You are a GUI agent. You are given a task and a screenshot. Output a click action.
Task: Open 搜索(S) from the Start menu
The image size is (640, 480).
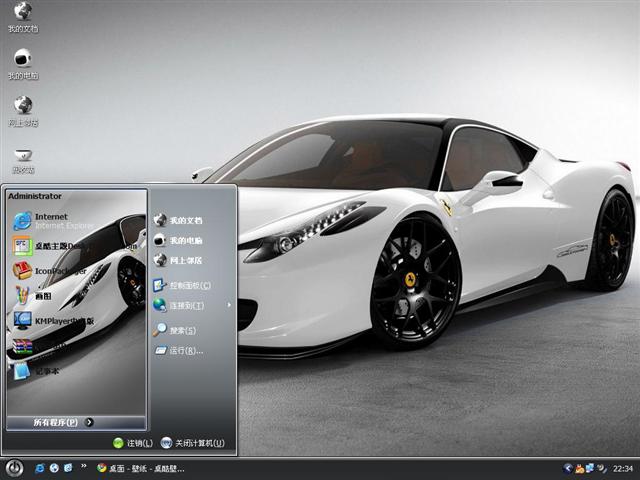point(181,330)
